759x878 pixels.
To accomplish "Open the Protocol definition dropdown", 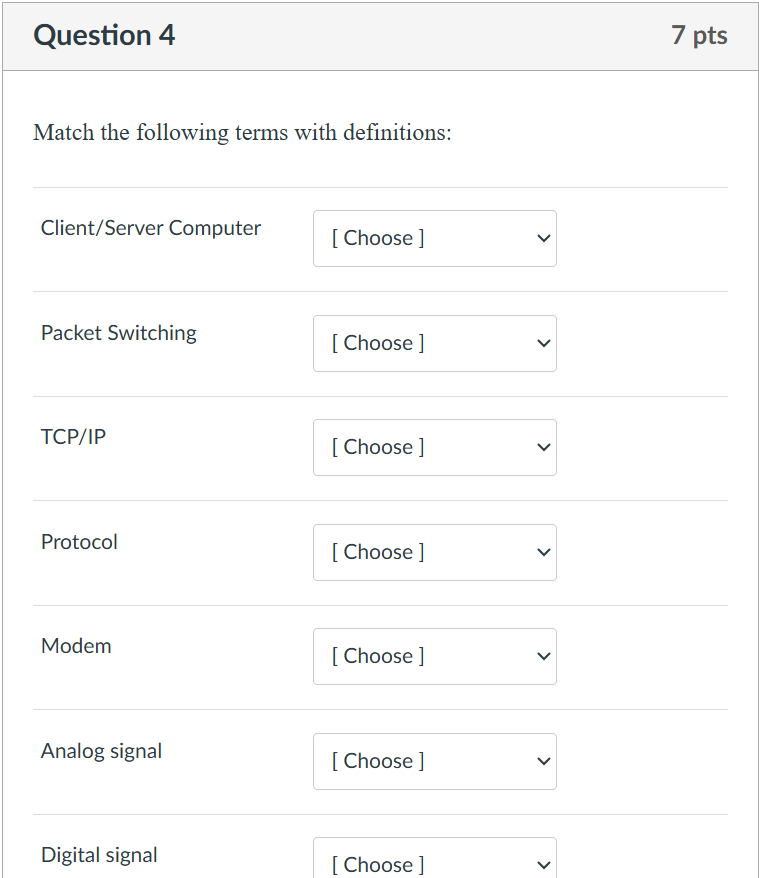I will (x=434, y=552).
